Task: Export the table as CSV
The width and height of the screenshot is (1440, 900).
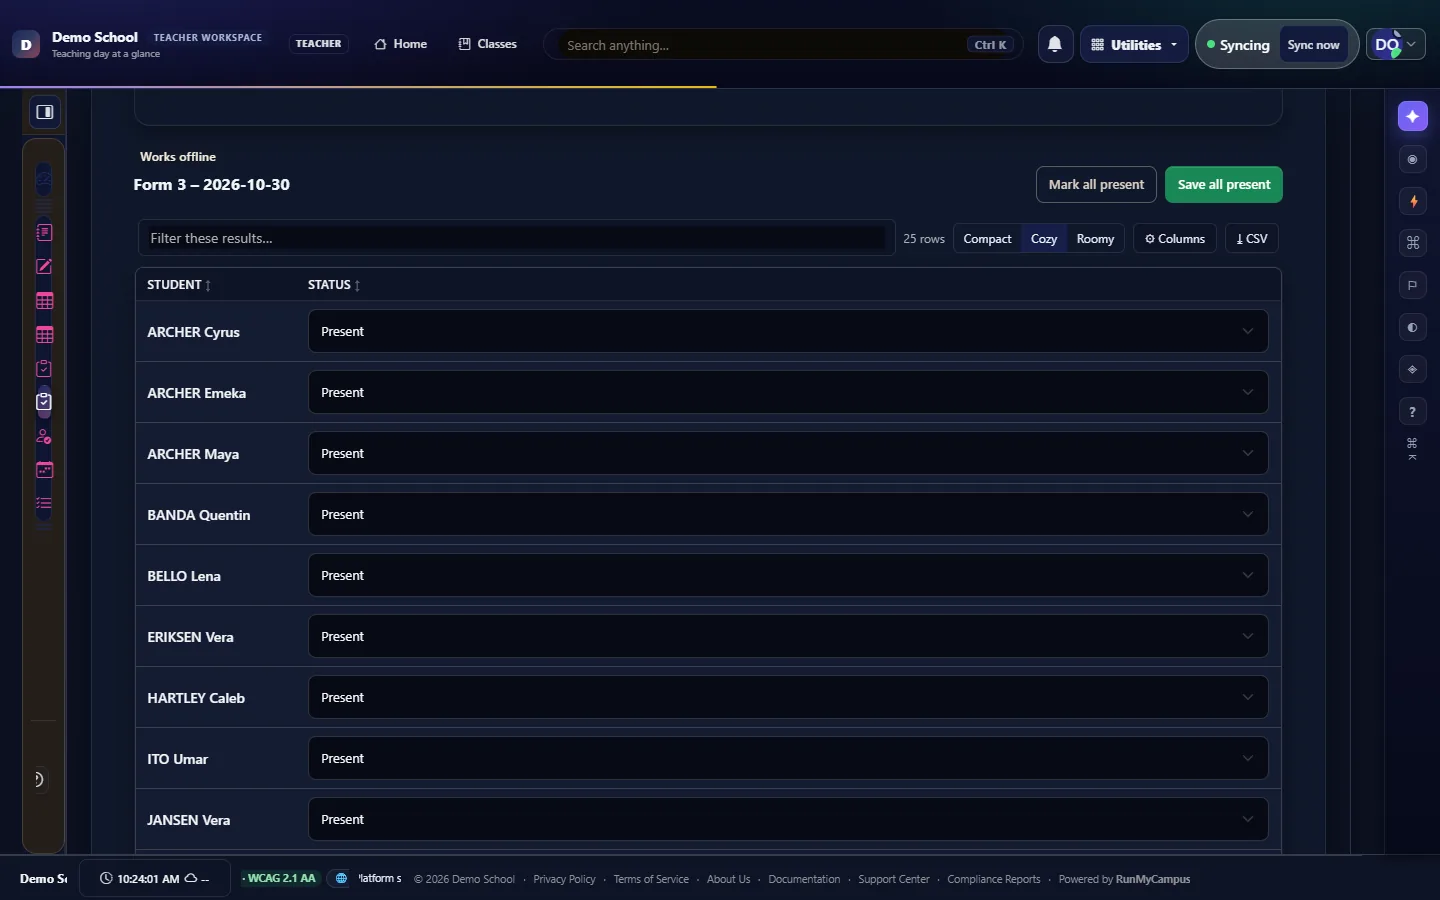Action: (1252, 239)
